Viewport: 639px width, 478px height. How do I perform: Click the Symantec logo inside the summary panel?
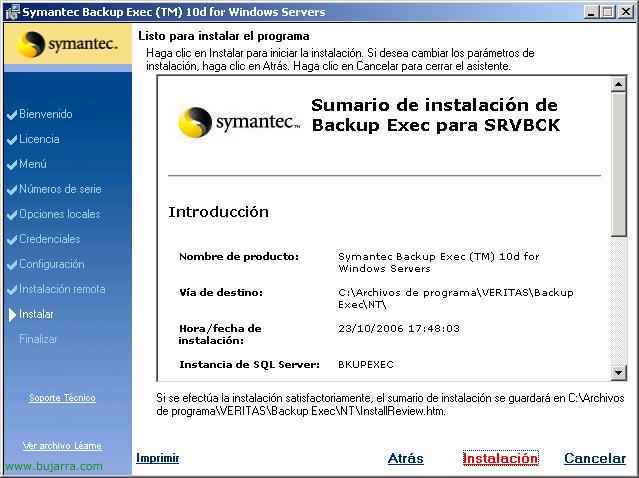click(239, 122)
